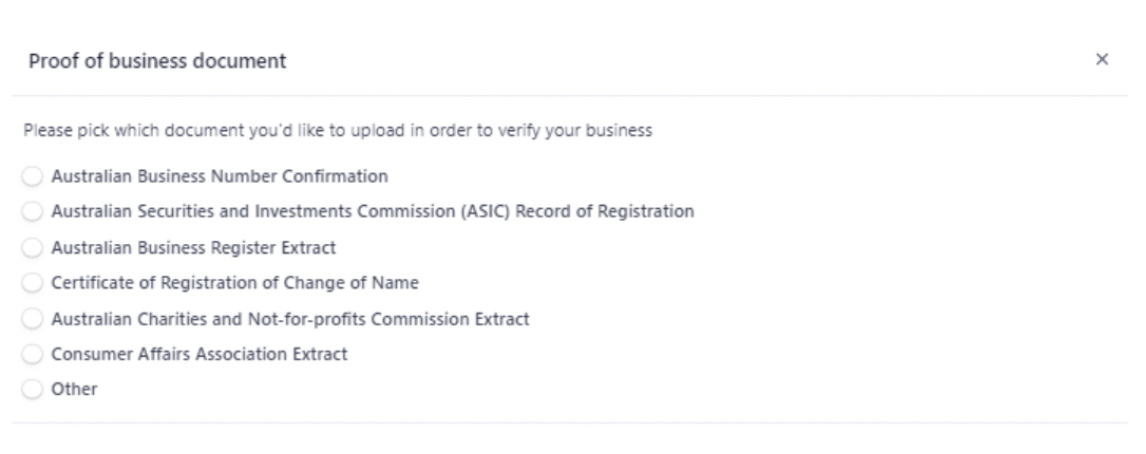
Task: Pick the Other radio button
Action: 32,390
